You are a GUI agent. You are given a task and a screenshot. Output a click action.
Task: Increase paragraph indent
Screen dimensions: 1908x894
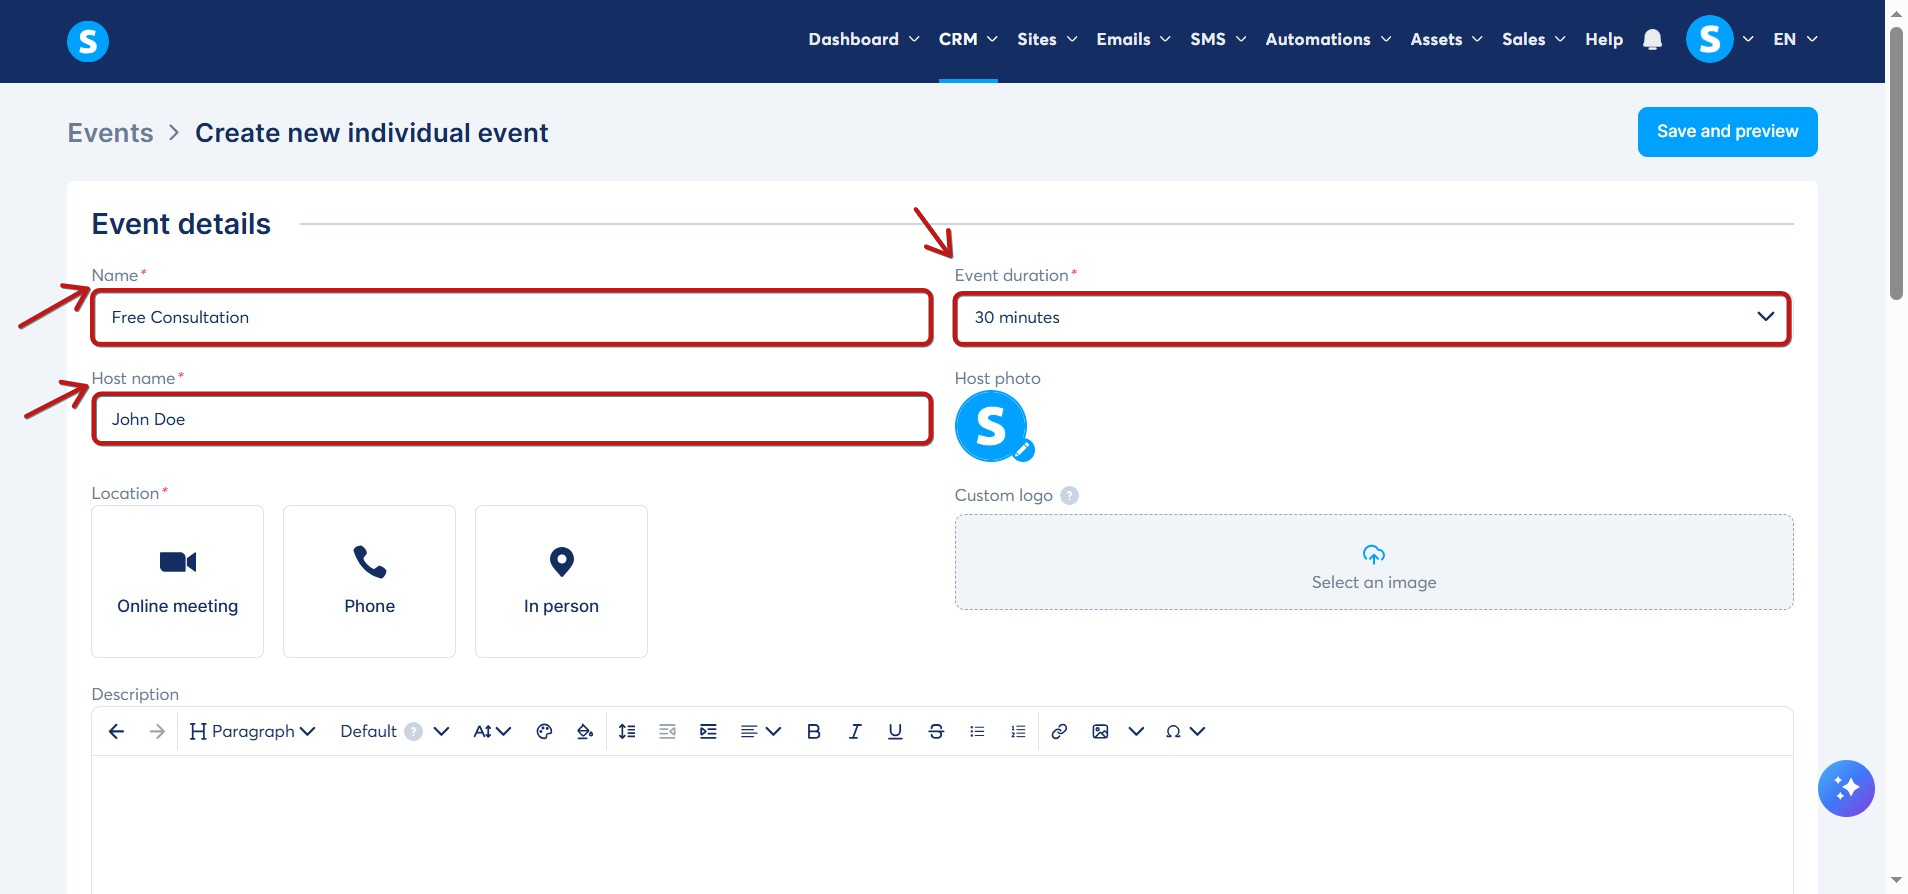tap(708, 732)
